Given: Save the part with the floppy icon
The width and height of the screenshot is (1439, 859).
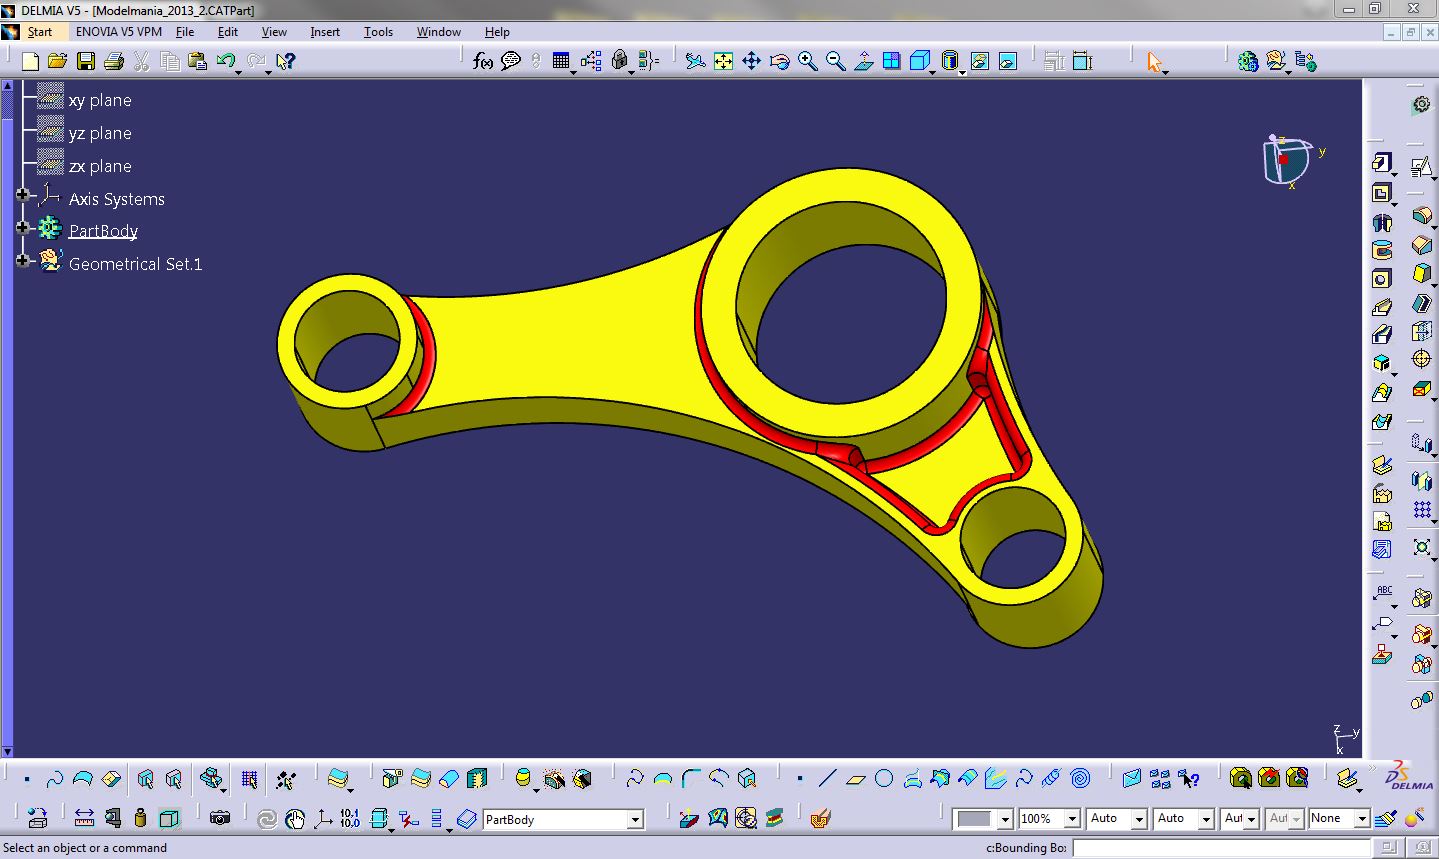Looking at the screenshot, I should tap(85, 61).
